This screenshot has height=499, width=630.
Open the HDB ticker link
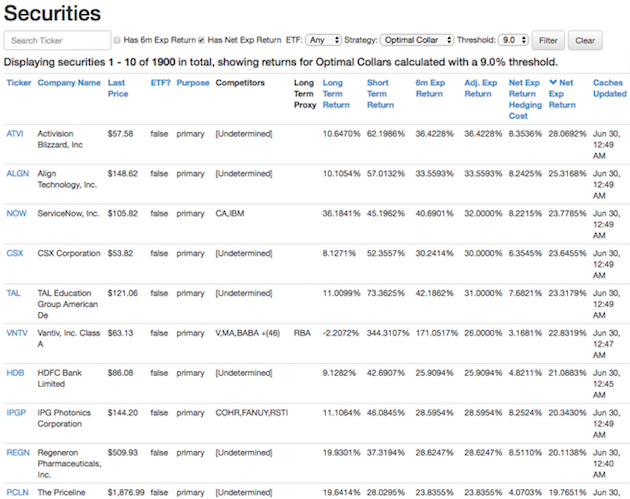(x=15, y=373)
